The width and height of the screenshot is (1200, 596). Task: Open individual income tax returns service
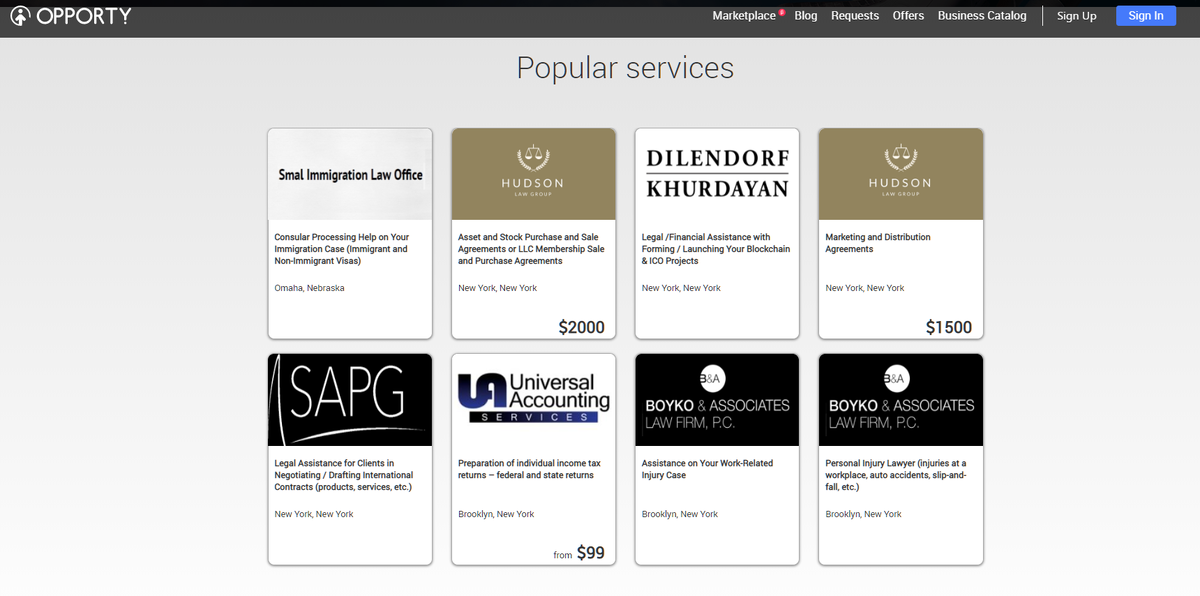tap(529, 469)
